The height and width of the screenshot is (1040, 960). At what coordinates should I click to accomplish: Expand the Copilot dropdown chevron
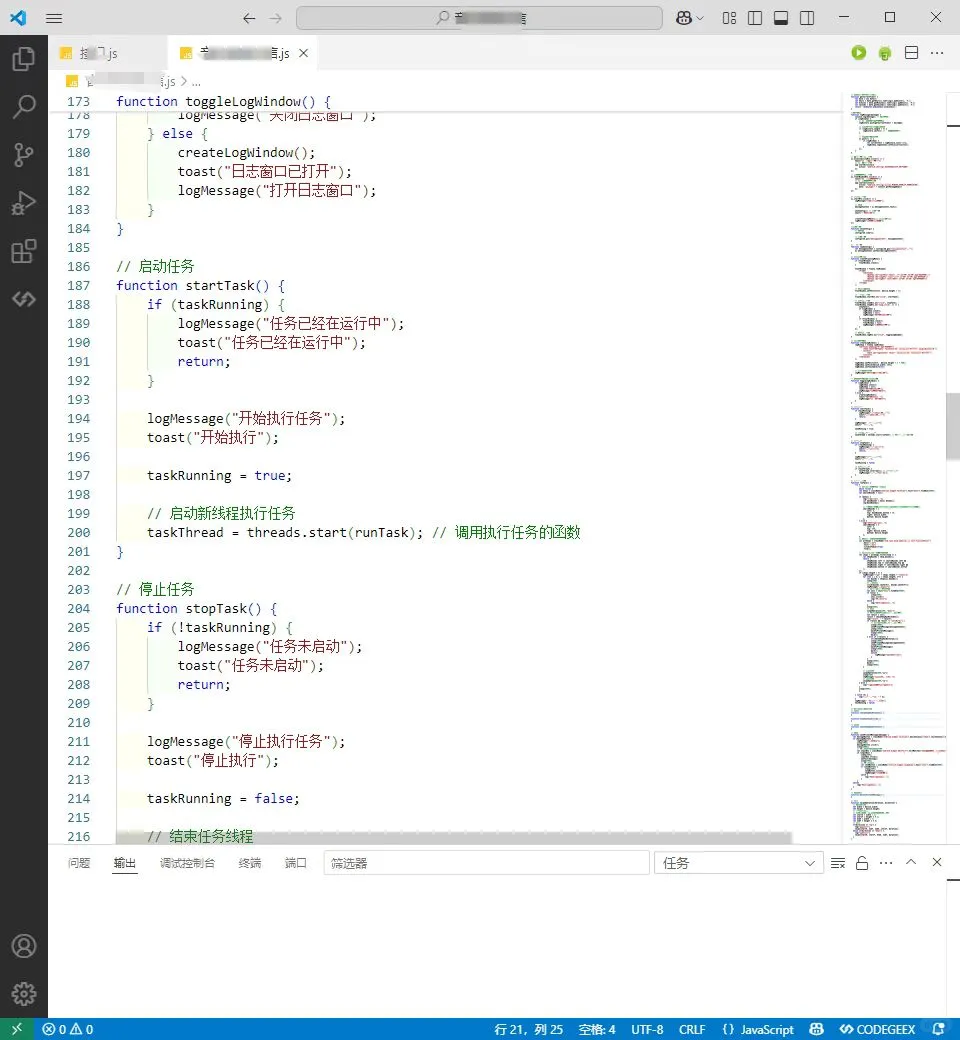click(699, 18)
